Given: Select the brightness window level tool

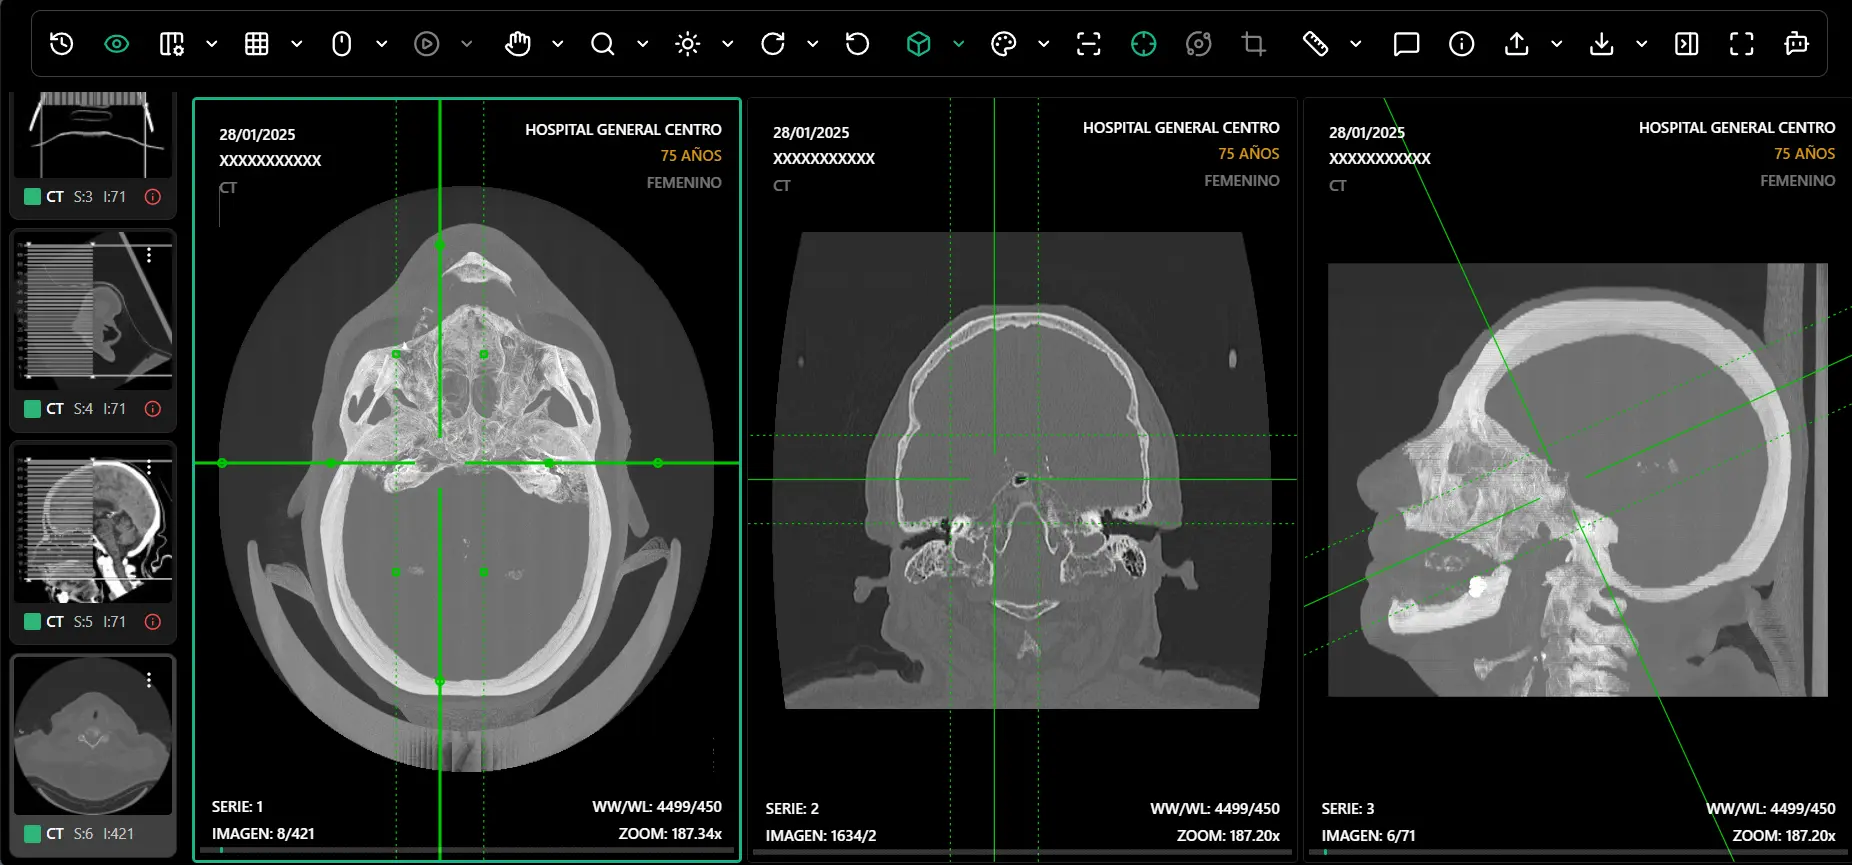Looking at the screenshot, I should (687, 44).
